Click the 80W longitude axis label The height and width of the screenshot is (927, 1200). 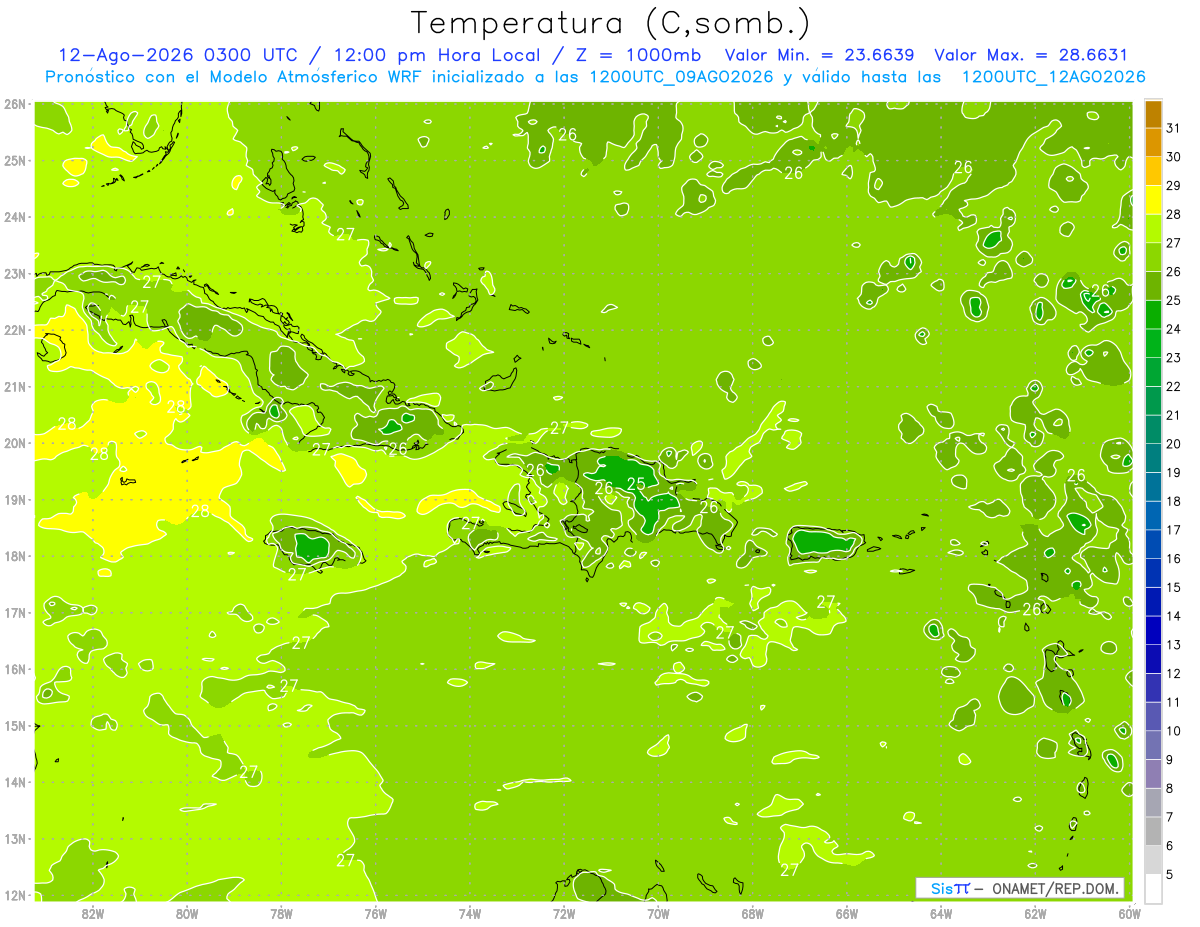[x=187, y=913]
